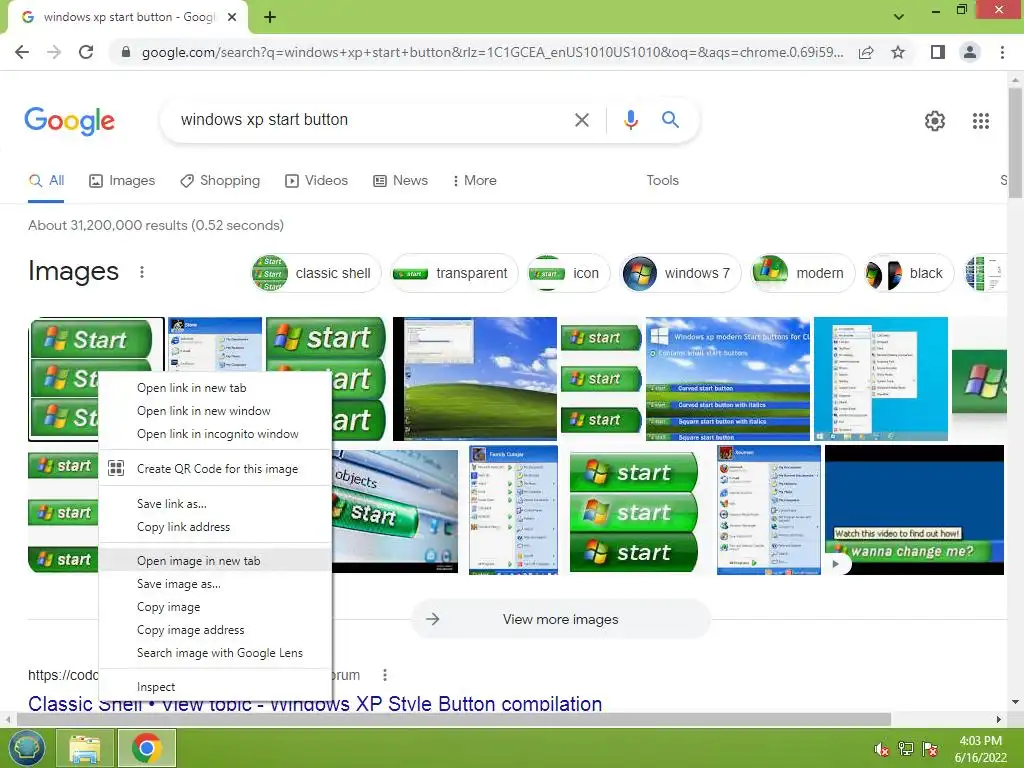Choose Open link in incognito window

pos(215,434)
